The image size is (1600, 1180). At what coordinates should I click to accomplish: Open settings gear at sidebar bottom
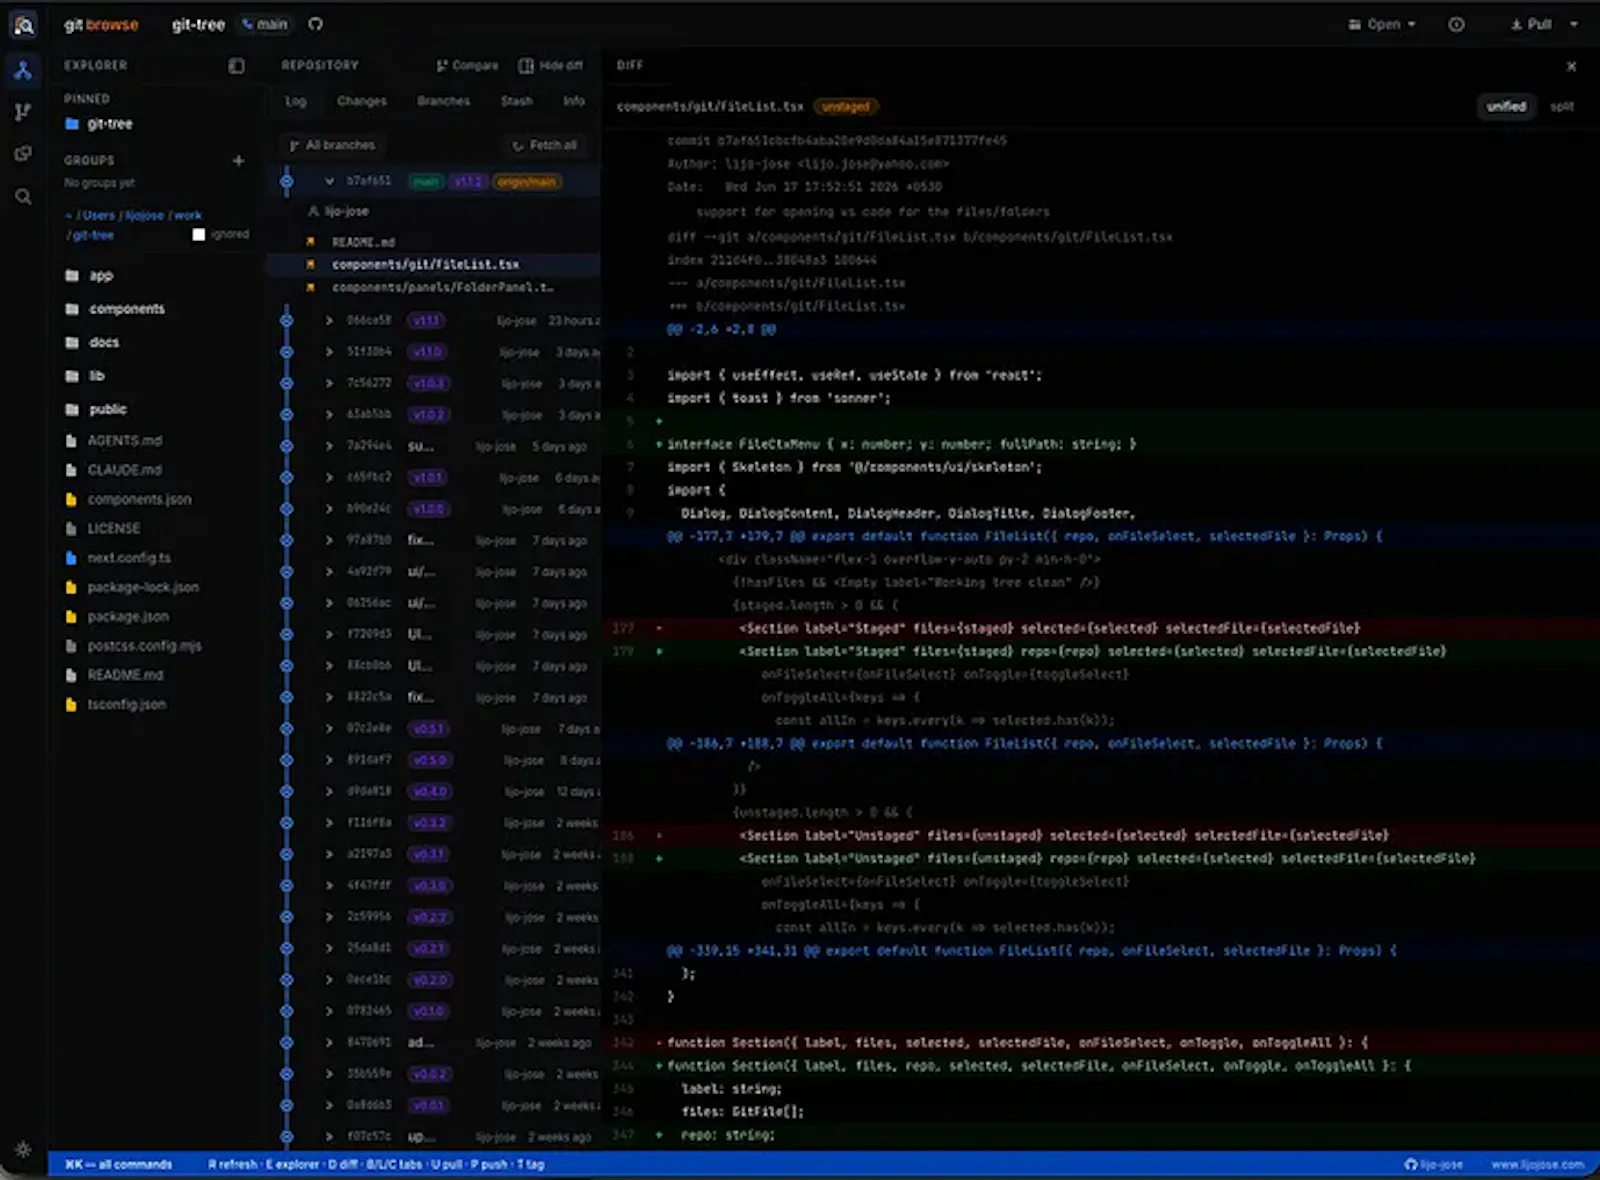point(23,1150)
